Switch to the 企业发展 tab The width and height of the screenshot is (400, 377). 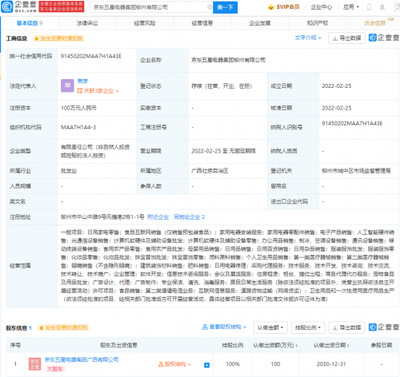pyautogui.click(x=260, y=23)
